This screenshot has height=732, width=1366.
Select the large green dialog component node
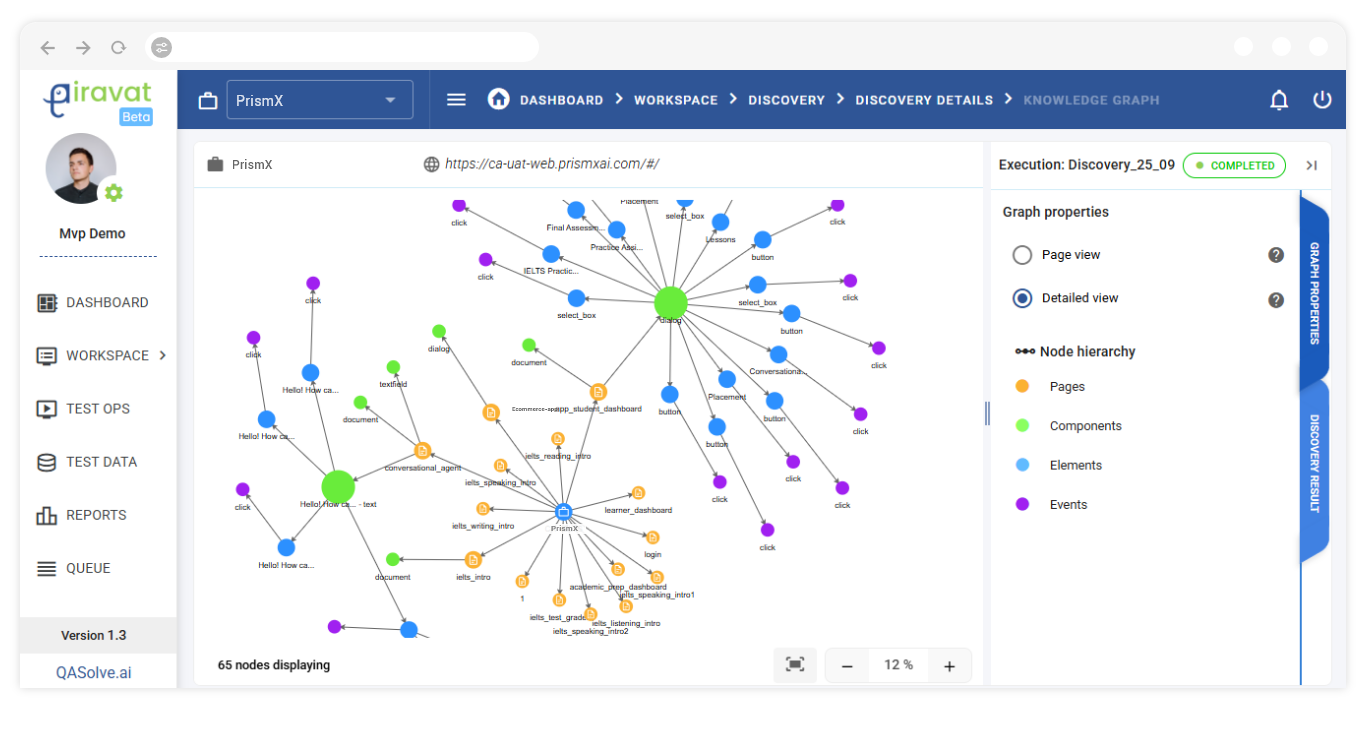[670, 302]
